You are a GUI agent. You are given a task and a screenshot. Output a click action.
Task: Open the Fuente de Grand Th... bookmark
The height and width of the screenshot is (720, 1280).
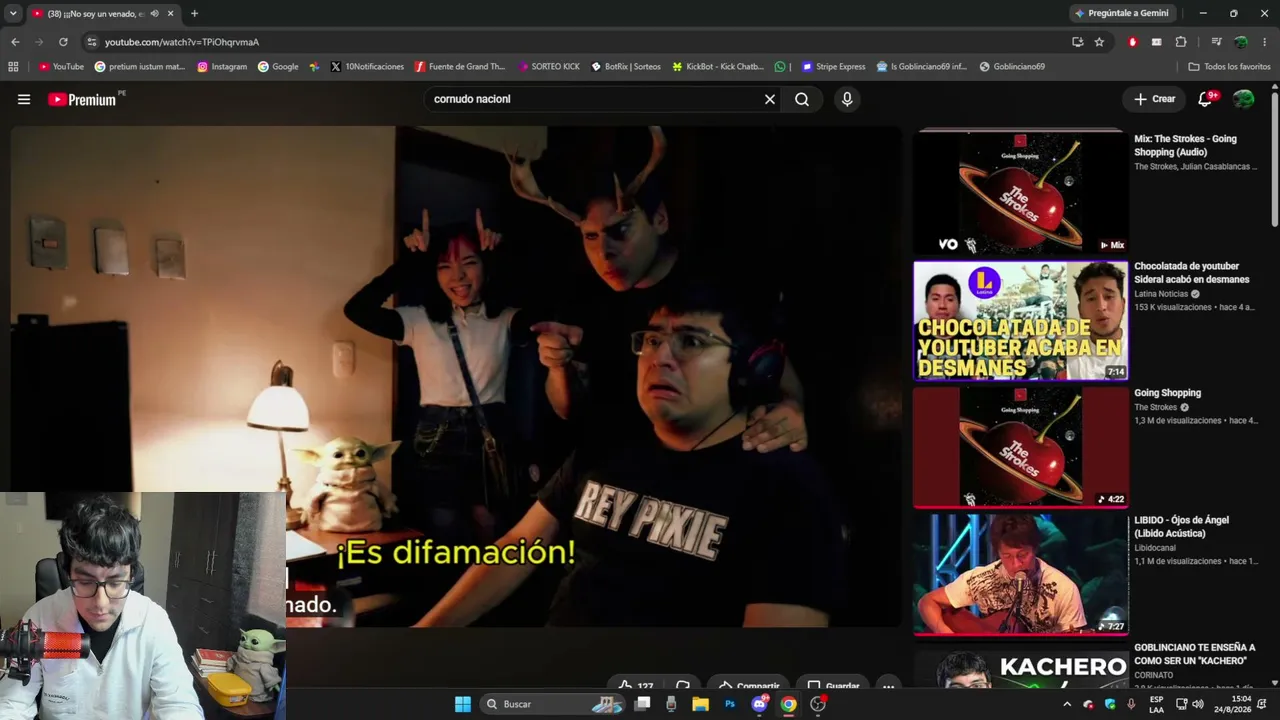pyautogui.click(x=460, y=67)
